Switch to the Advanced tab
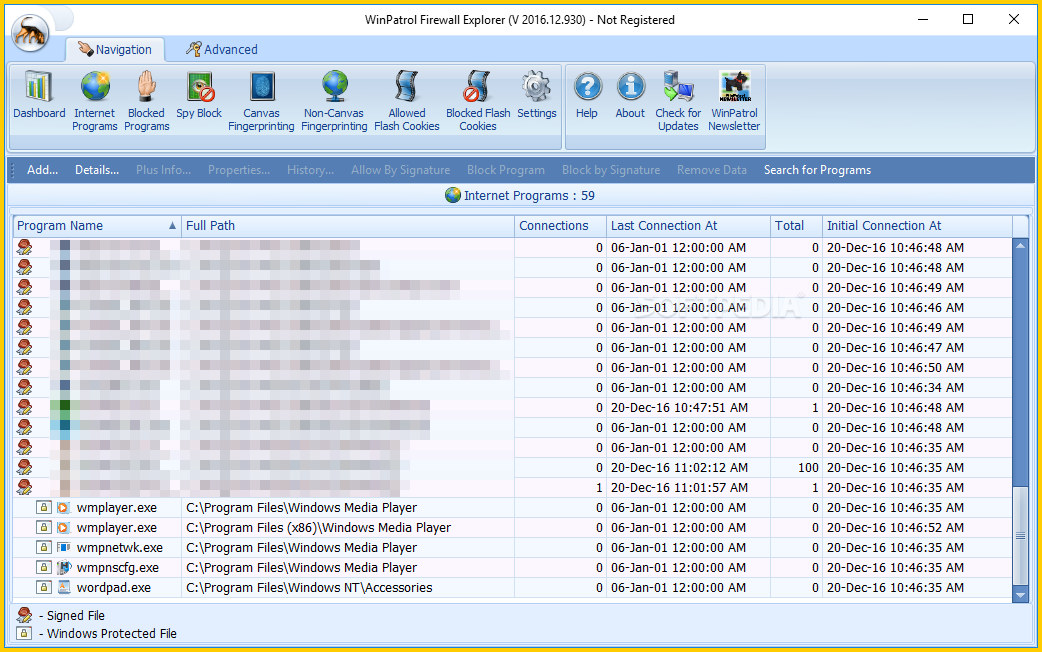The height and width of the screenshot is (652, 1042). [x=221, y=49]
